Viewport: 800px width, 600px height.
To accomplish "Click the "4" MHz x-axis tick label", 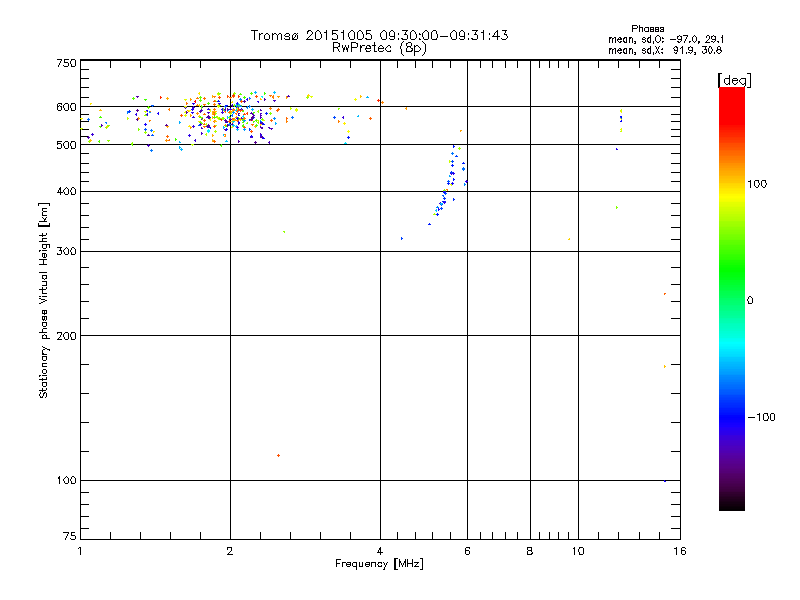I will click(380, 551).
